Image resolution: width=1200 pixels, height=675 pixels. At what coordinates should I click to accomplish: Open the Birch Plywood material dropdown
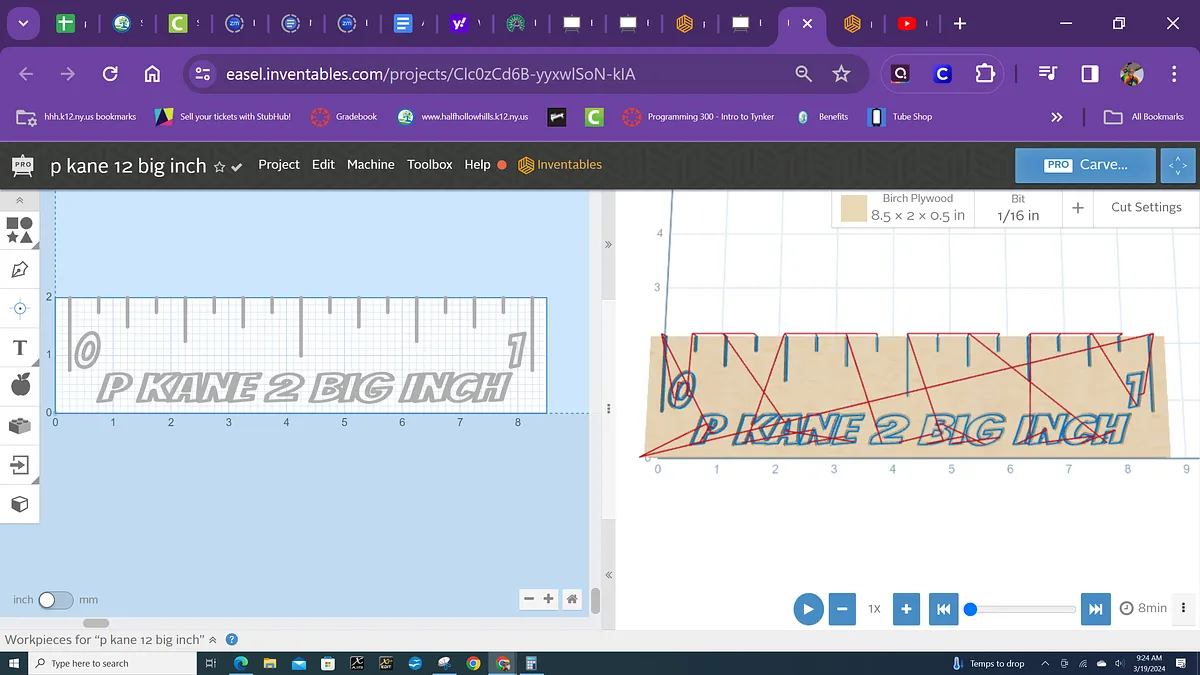click(x=904, y=208)
